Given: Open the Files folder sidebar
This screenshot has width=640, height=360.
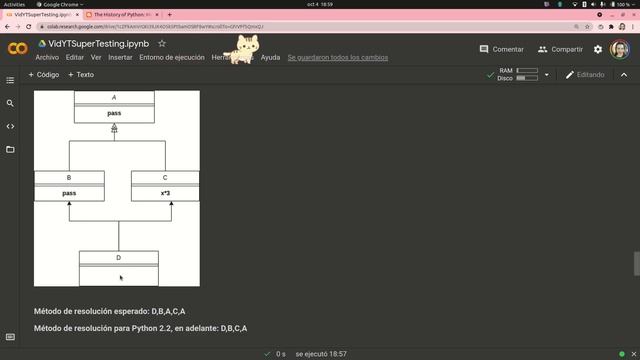Looking at the screenshot, I should click(10, 149).
